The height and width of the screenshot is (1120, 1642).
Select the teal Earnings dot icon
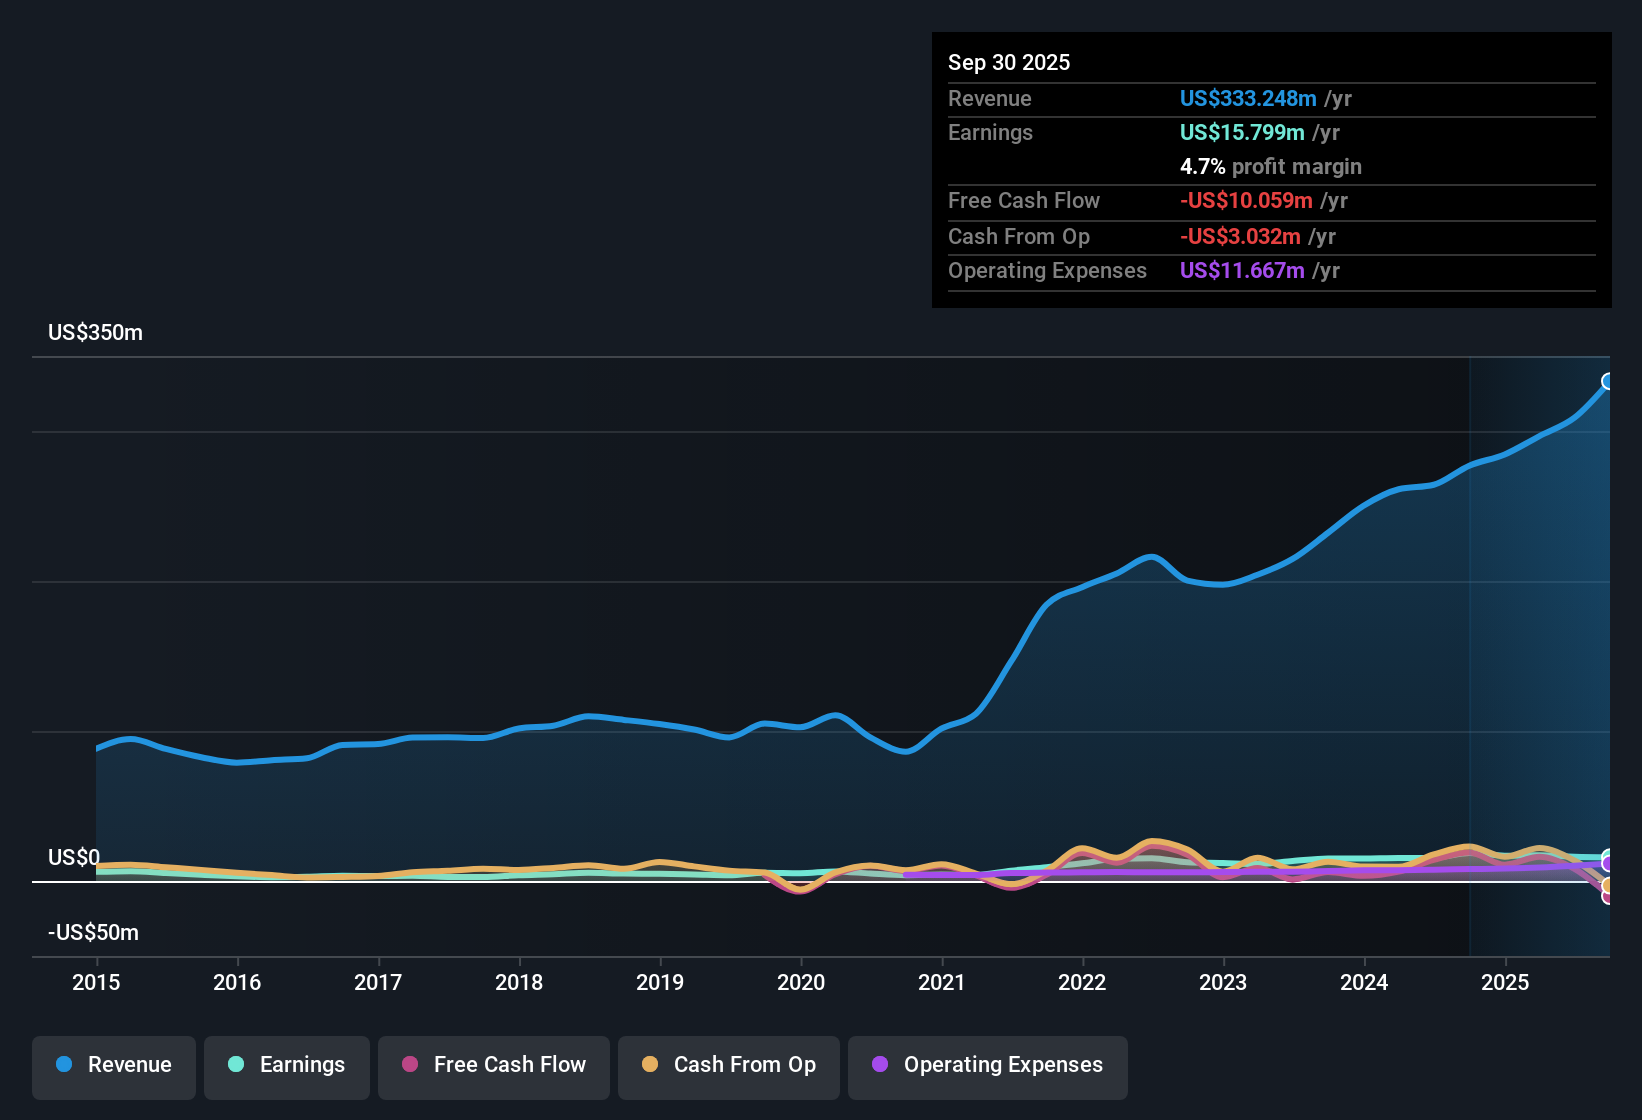coord(236,1065)
